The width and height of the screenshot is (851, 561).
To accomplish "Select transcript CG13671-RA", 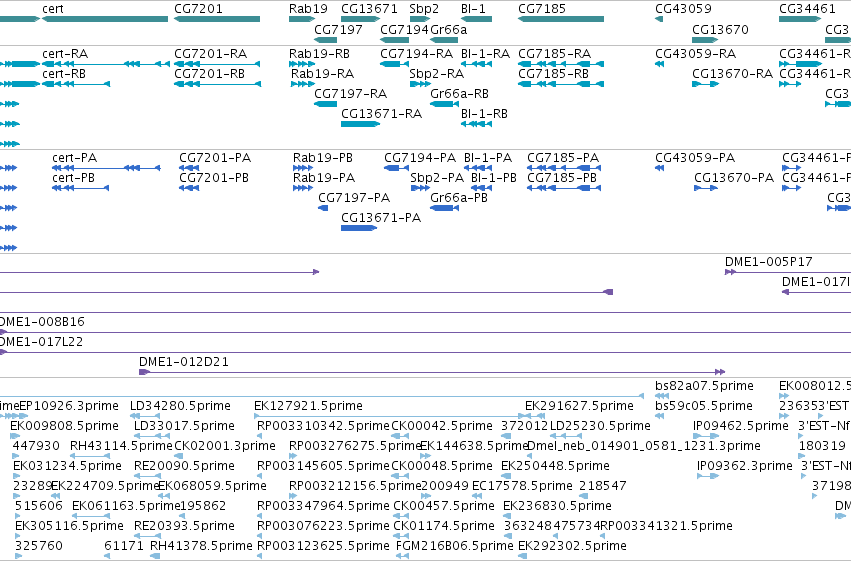I will point(381,114).
